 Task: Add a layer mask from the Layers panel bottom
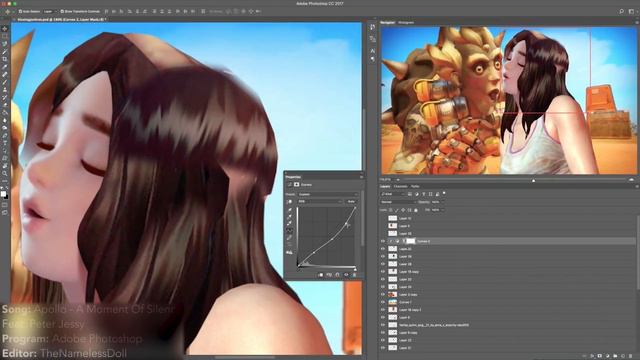coord(600,356)
